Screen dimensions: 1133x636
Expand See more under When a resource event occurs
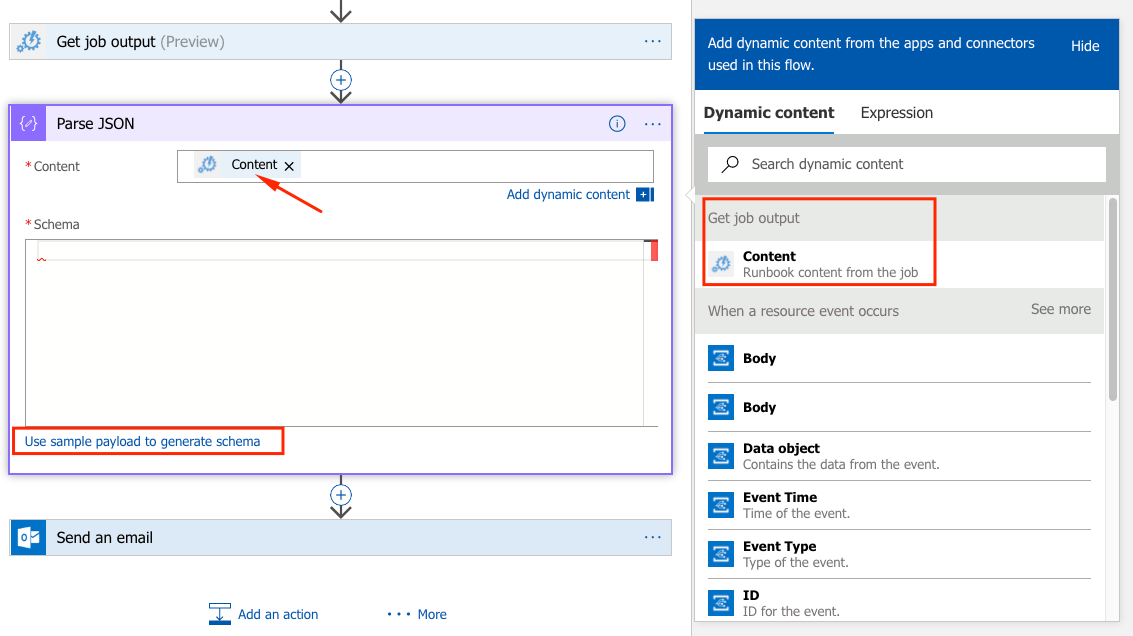click(1060, 310)
